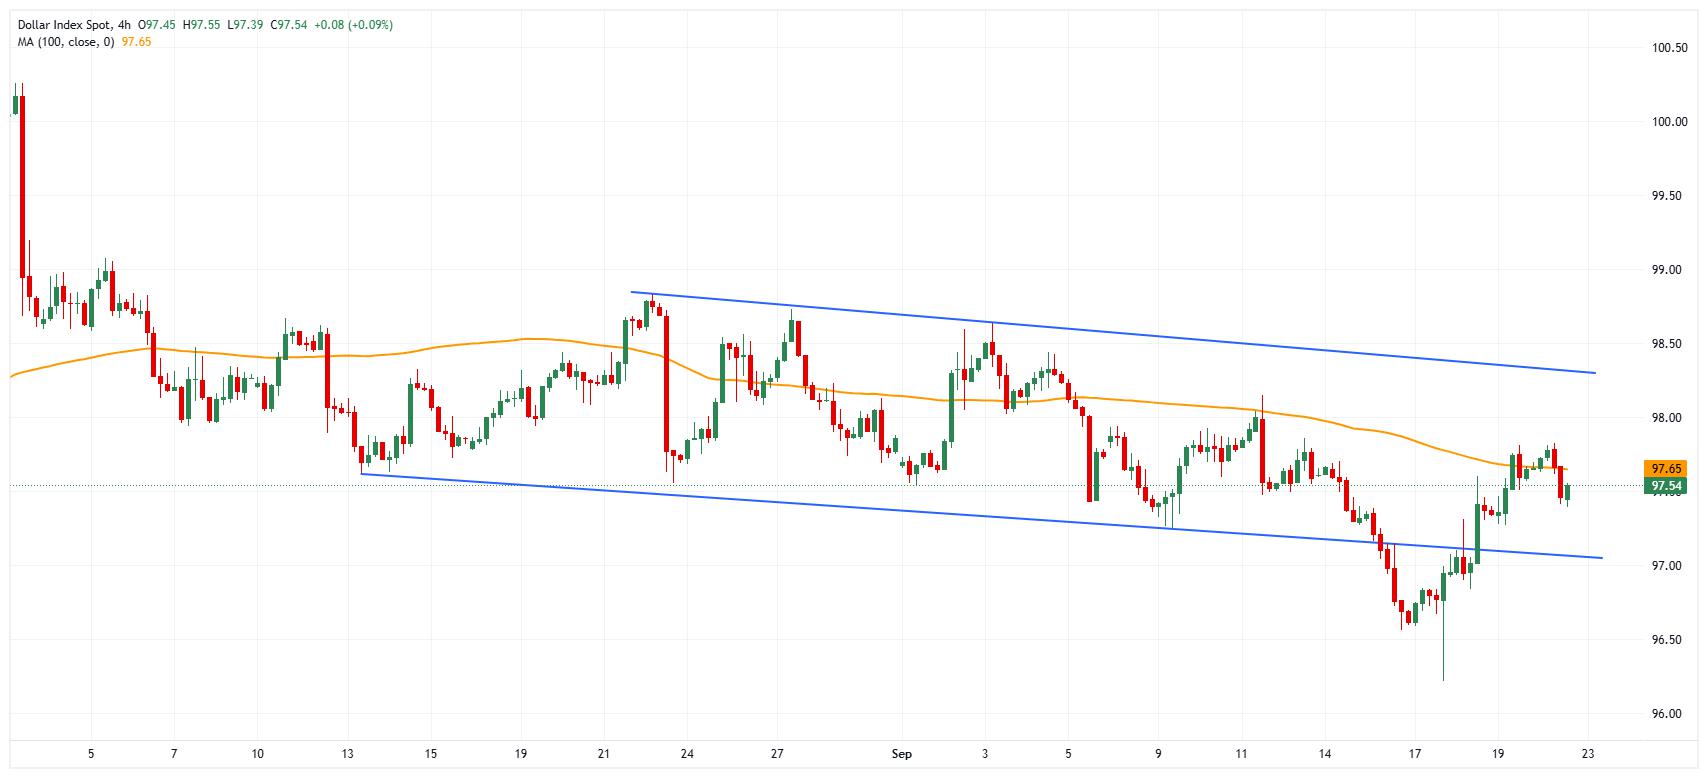Click the green 97.54 last price tag
Viewport: 1708px width, 778px height.
pos(1665,486)
